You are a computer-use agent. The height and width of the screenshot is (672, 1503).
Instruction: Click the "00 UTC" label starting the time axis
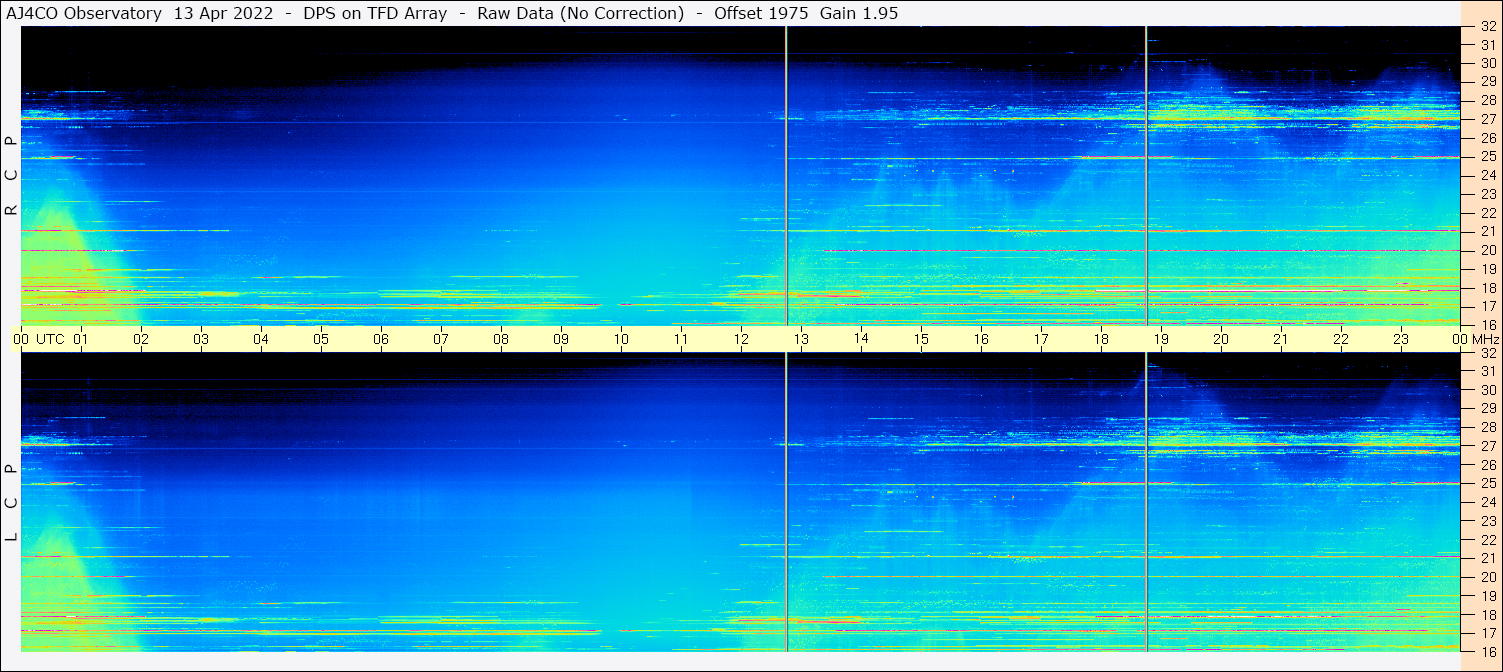[39, 339]
